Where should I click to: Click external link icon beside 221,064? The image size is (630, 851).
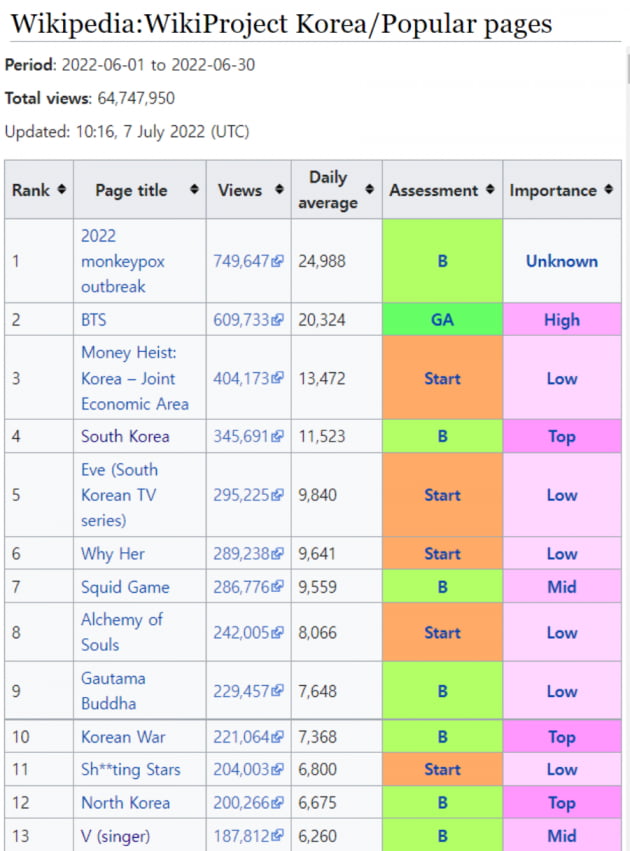(x=277, y=736)
